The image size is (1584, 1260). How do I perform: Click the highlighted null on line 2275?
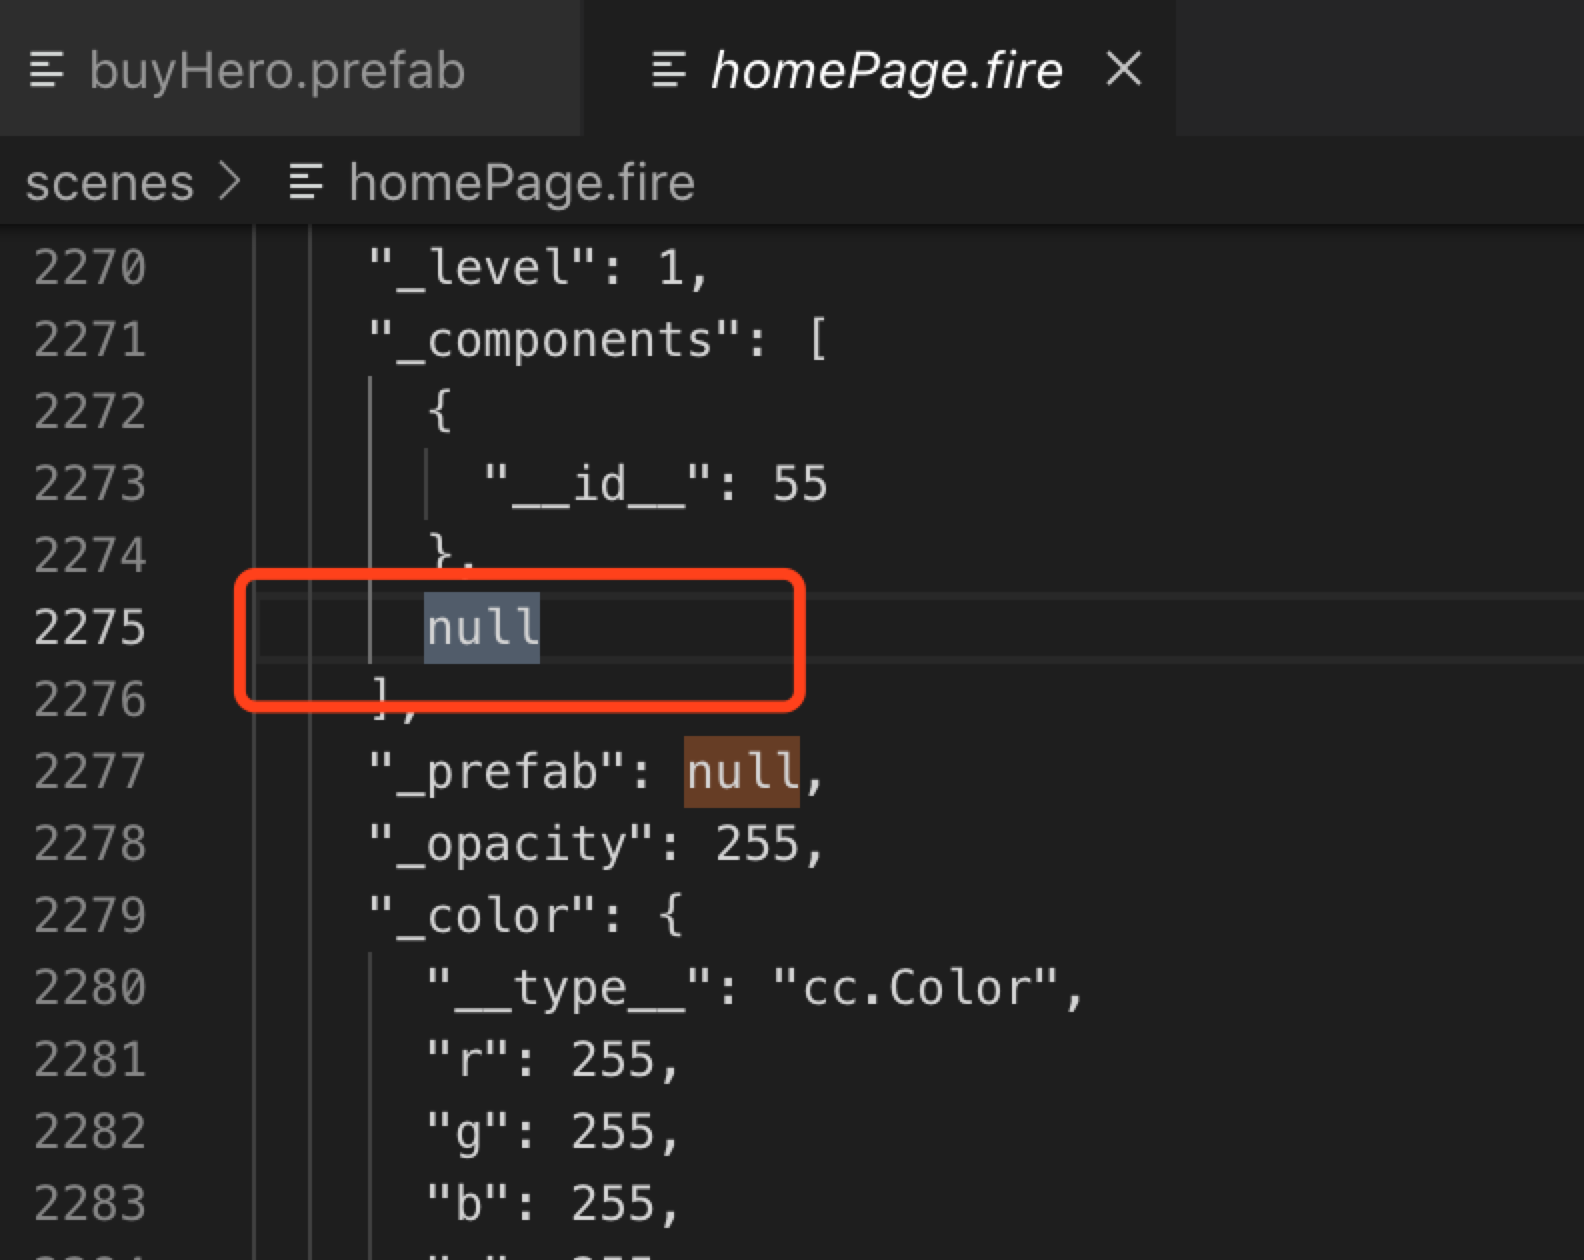tap(482, 628)
